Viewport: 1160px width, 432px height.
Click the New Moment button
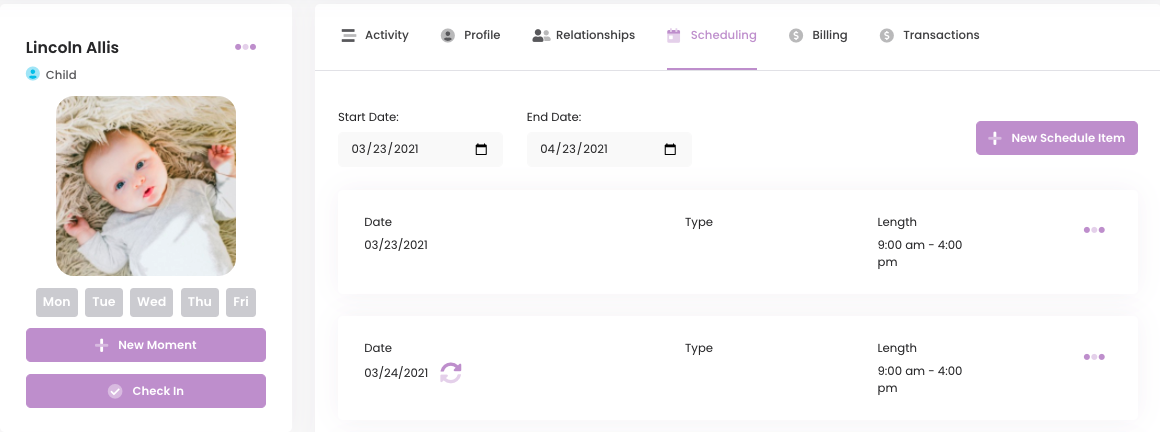146,345
